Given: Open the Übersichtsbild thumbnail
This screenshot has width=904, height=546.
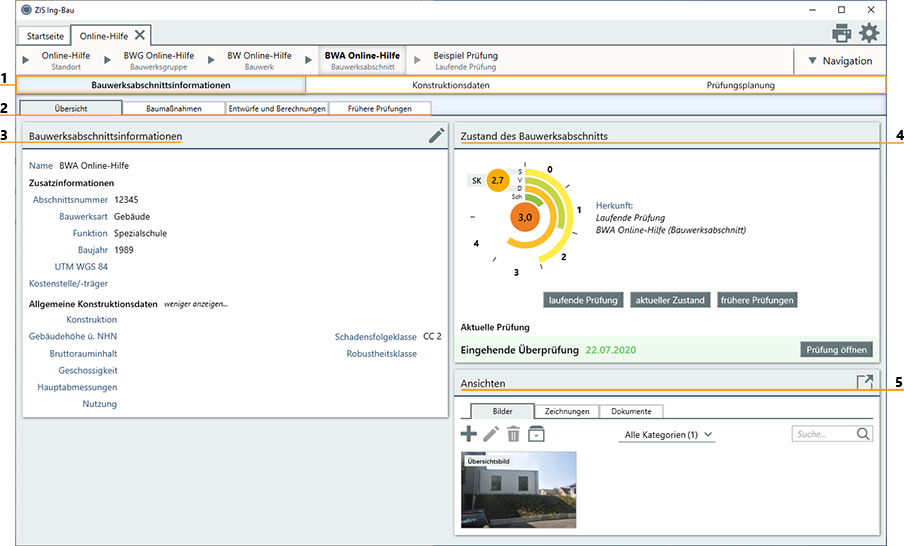Looking at the screenshot, I should [x=518, y=490].
